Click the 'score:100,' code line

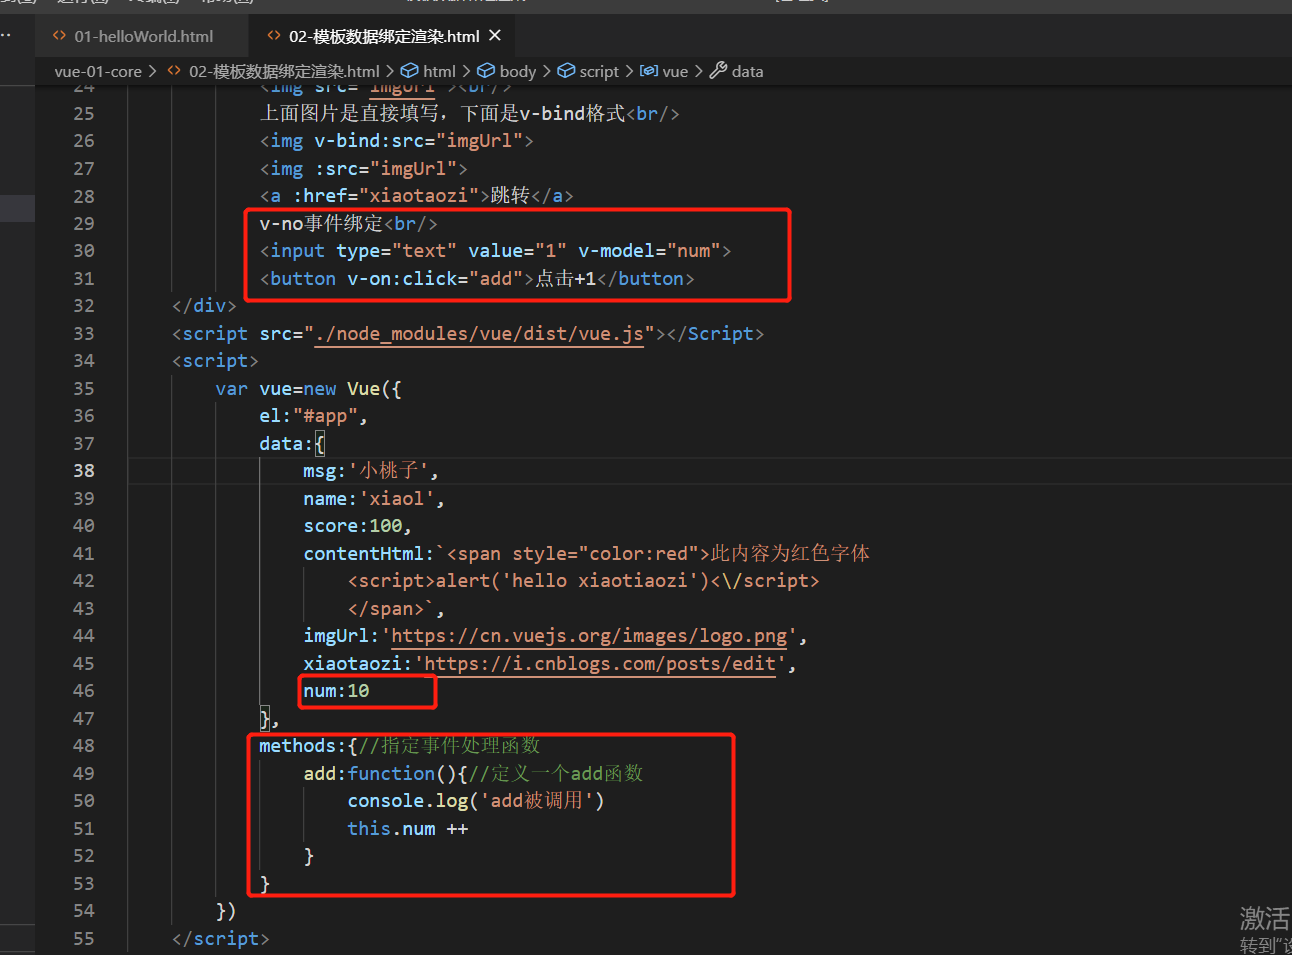357,526
